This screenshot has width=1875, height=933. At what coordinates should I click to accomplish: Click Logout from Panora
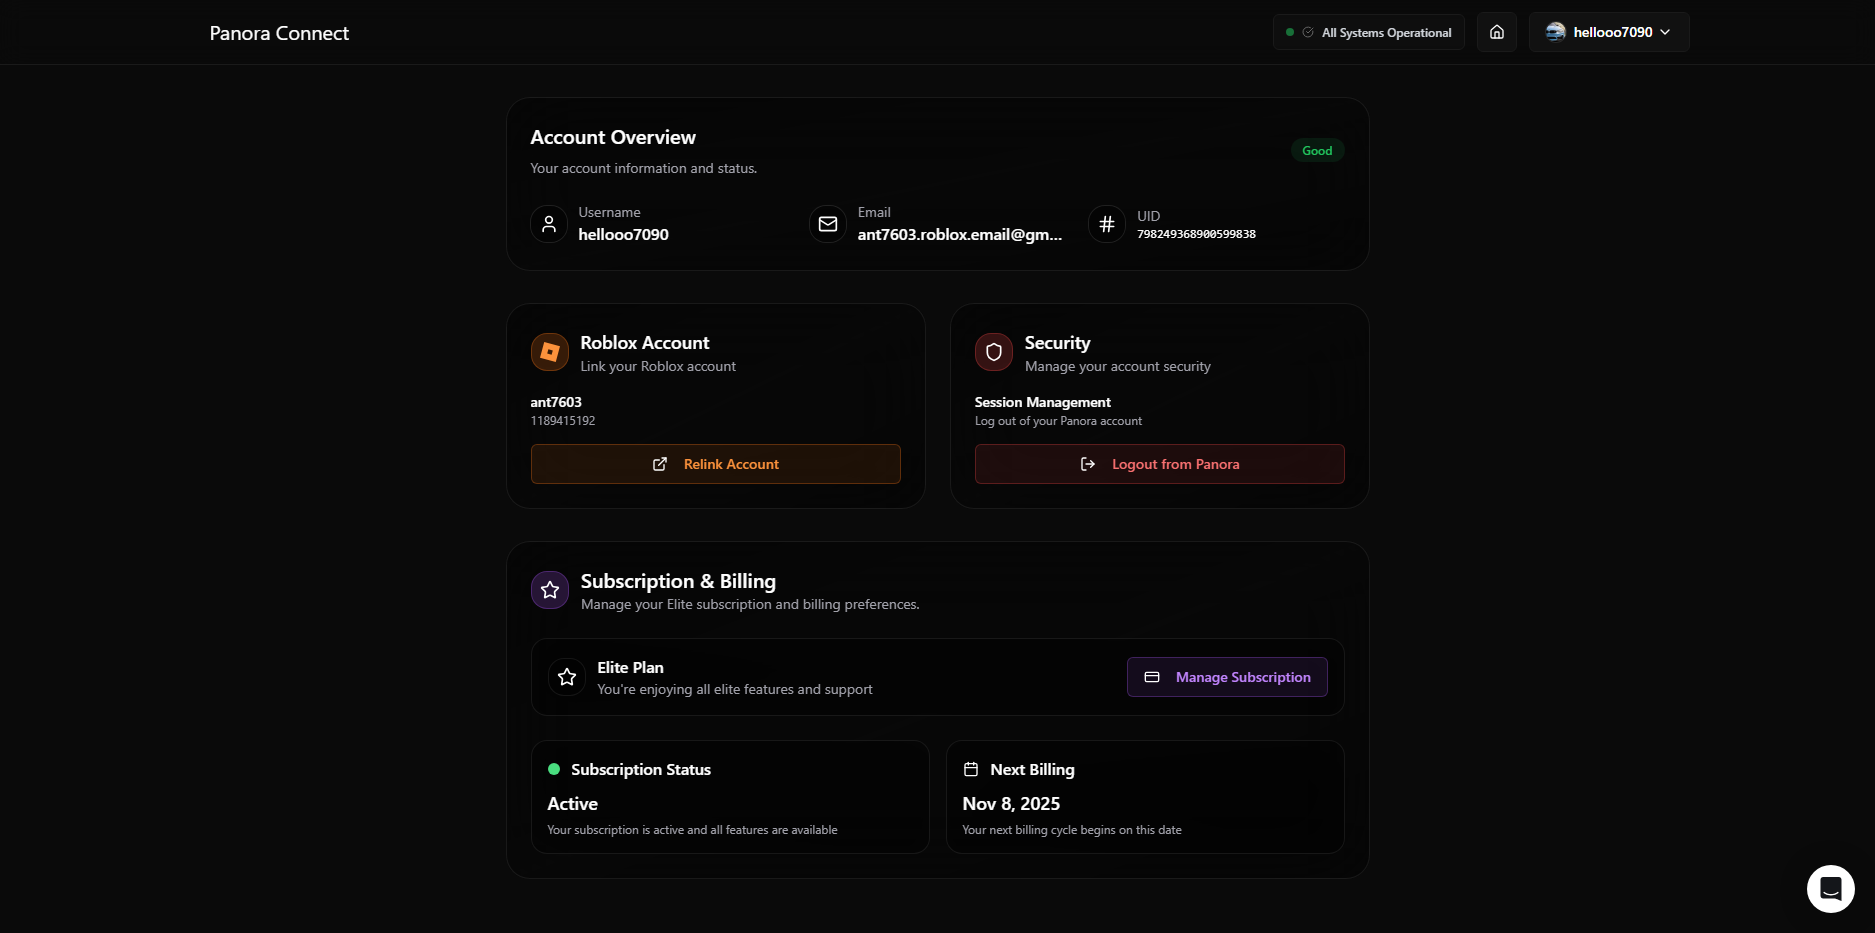pyautogui.click(x=1159, y=464)
